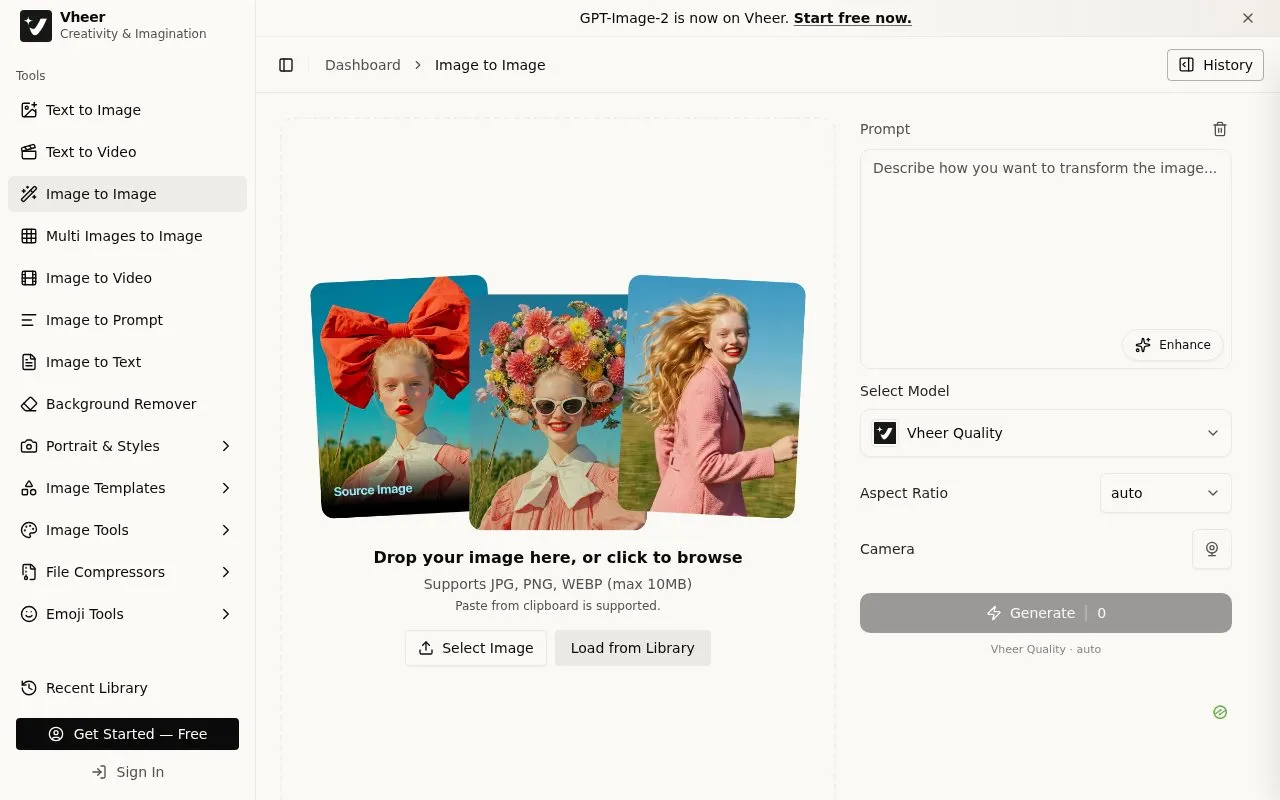Focus the prompt description text area
Viewport: 1280px width, 800px height.
click(1046, 259)
